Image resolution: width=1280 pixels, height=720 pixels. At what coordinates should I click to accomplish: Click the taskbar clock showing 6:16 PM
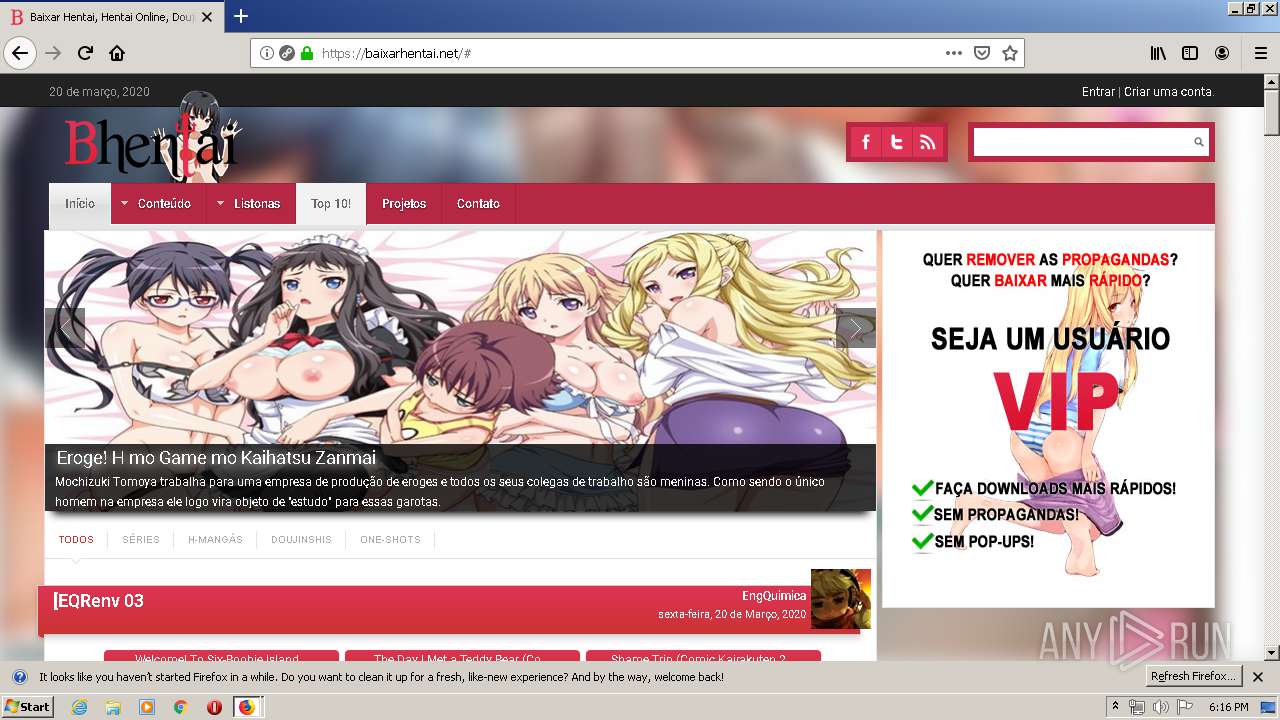(1228, 707)
